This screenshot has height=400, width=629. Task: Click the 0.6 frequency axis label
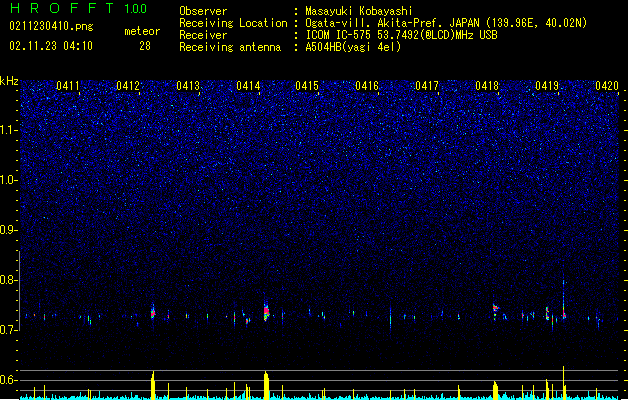(x=9, y=380)
